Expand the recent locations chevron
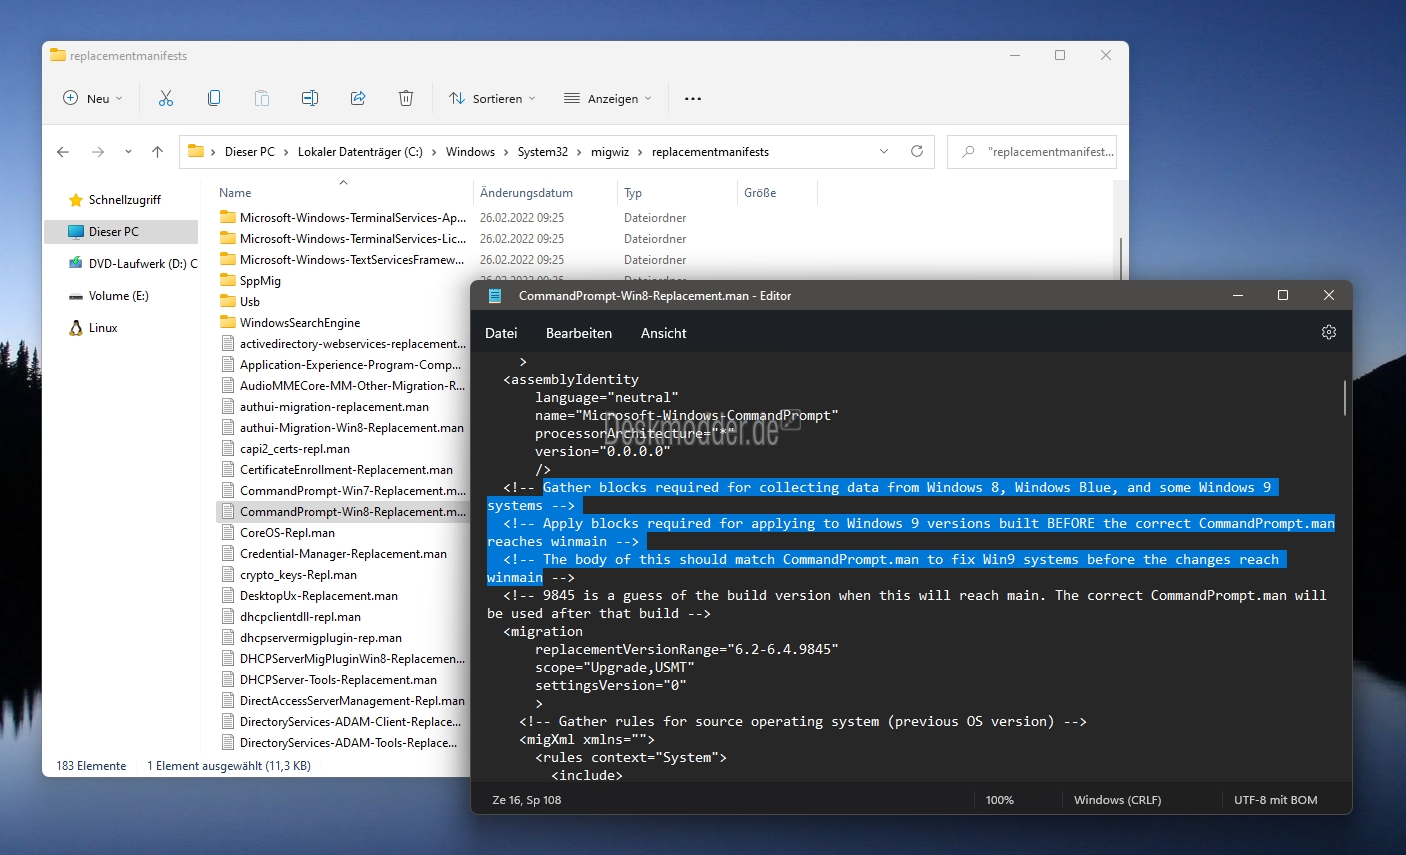The height and width of the screenshot is (855, 1406). pos(128,152)
